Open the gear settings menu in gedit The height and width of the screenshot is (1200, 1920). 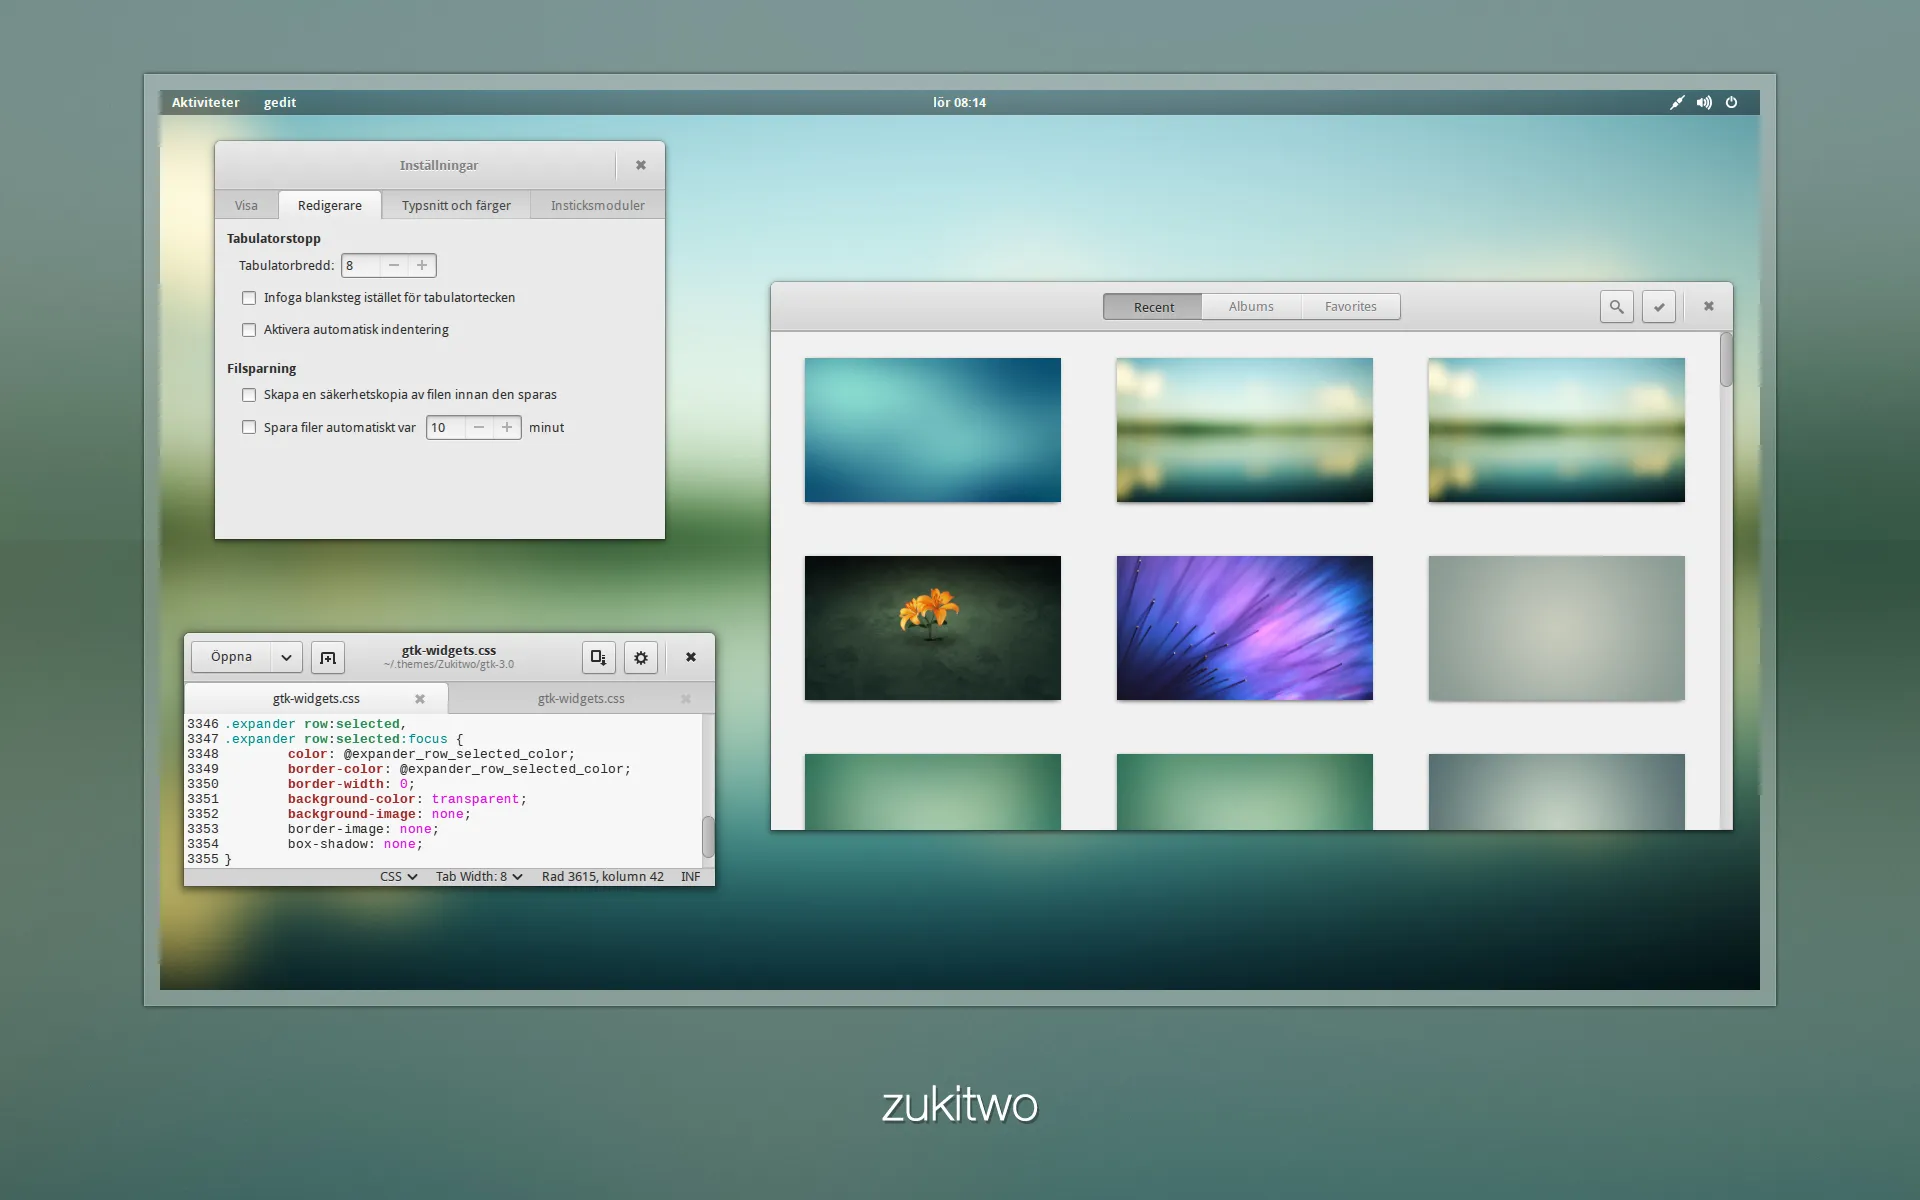click(641, 657)
